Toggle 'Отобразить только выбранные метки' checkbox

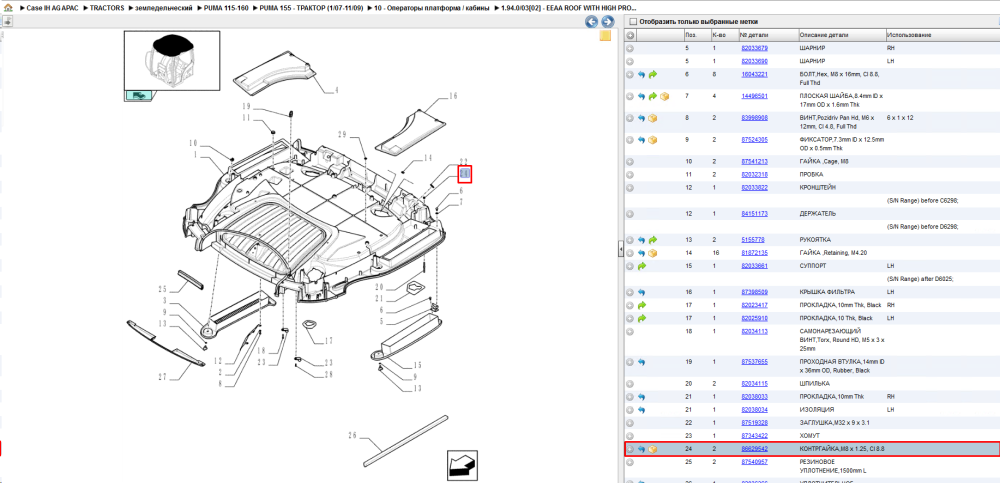coord(633,21)
